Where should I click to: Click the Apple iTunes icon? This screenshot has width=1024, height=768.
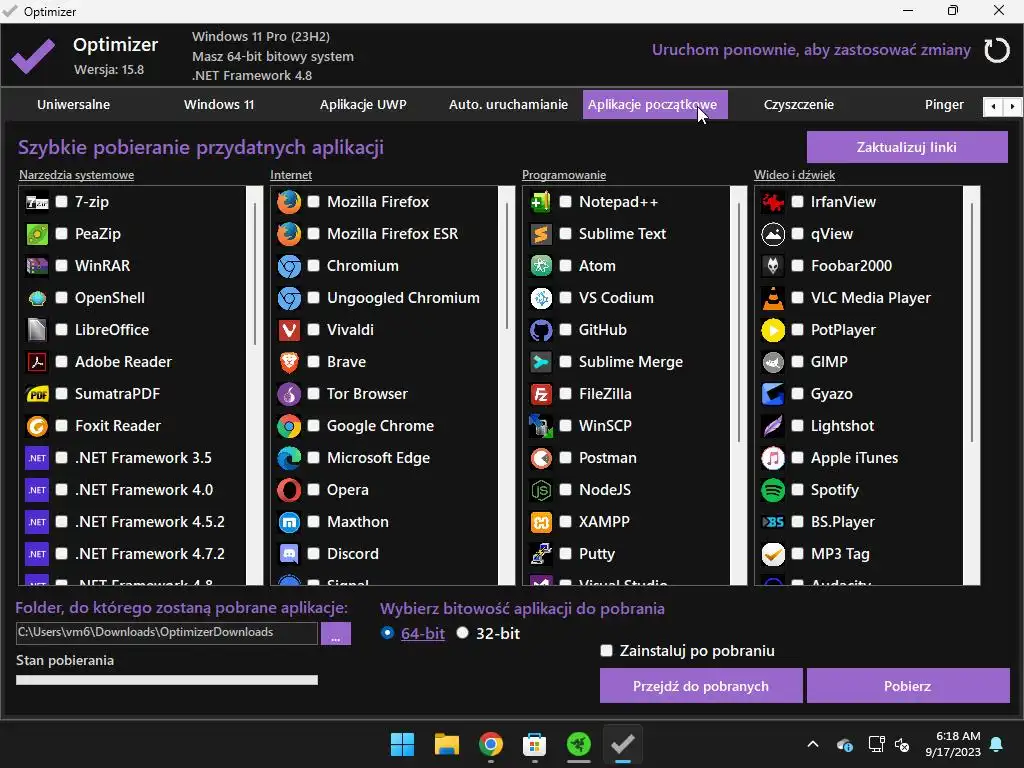point(773,458)
